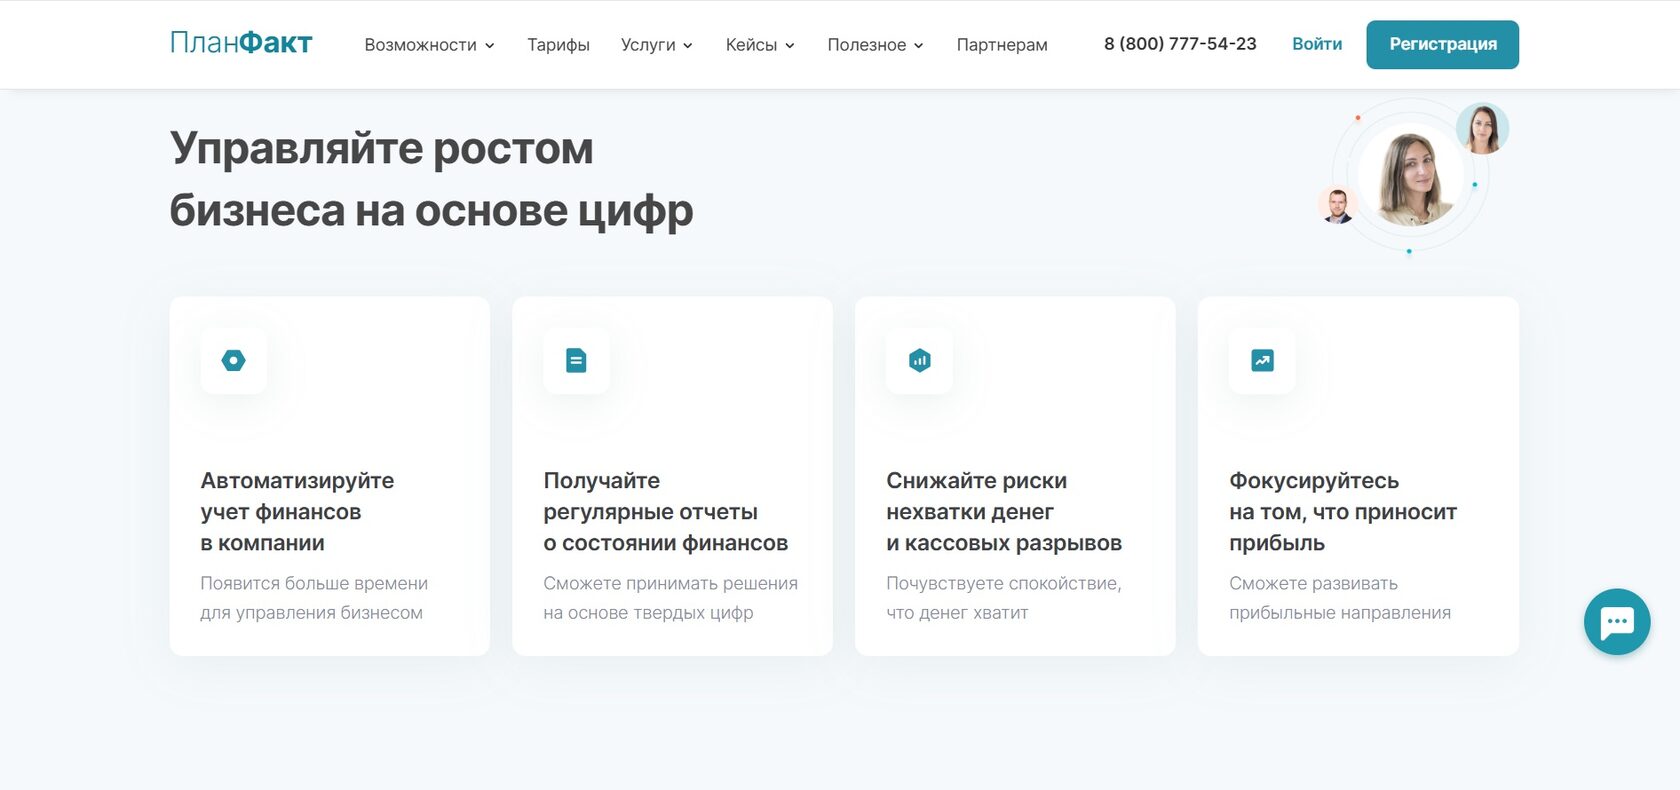1680x790 pixels.
Task: Open the Партнерам page
Action: [1002, 45]
